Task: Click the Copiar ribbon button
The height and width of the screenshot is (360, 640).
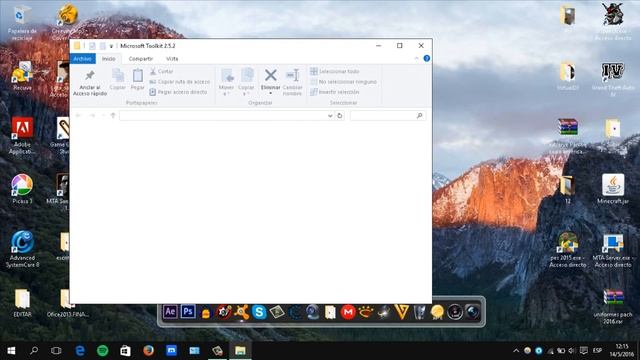Action: [118, 80]
